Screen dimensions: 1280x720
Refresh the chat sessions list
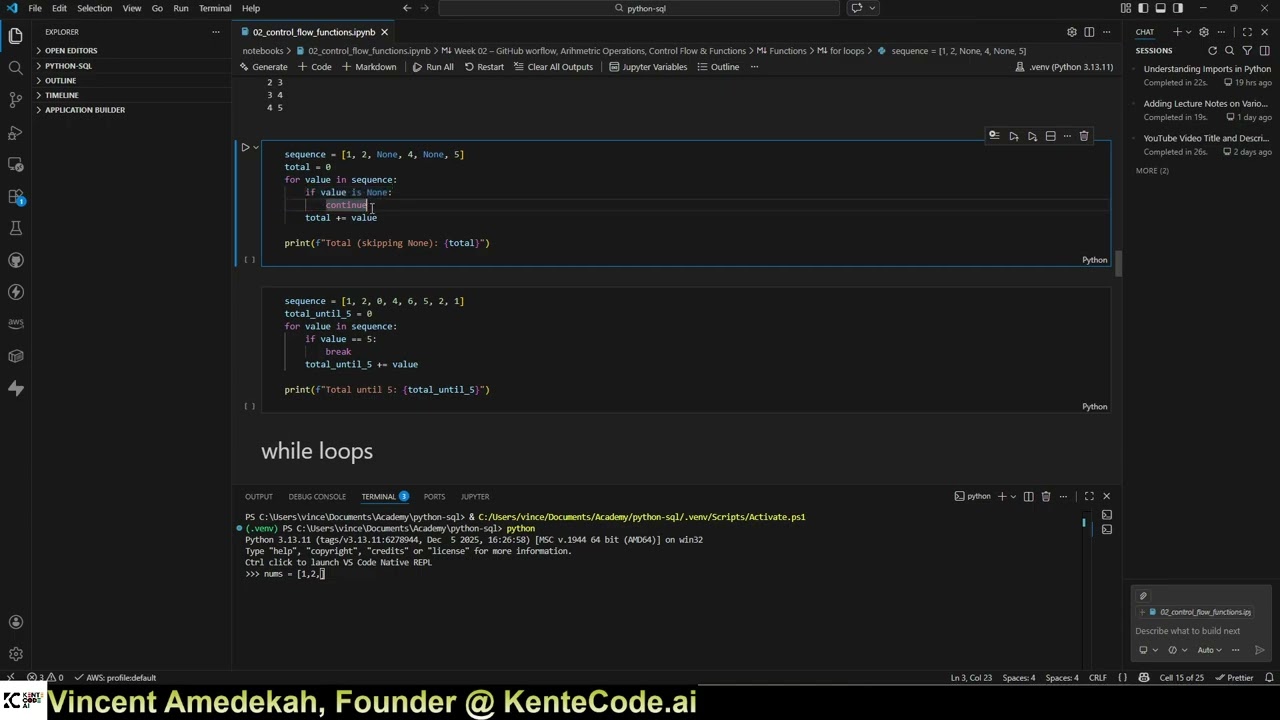[x=1212, y=50]
